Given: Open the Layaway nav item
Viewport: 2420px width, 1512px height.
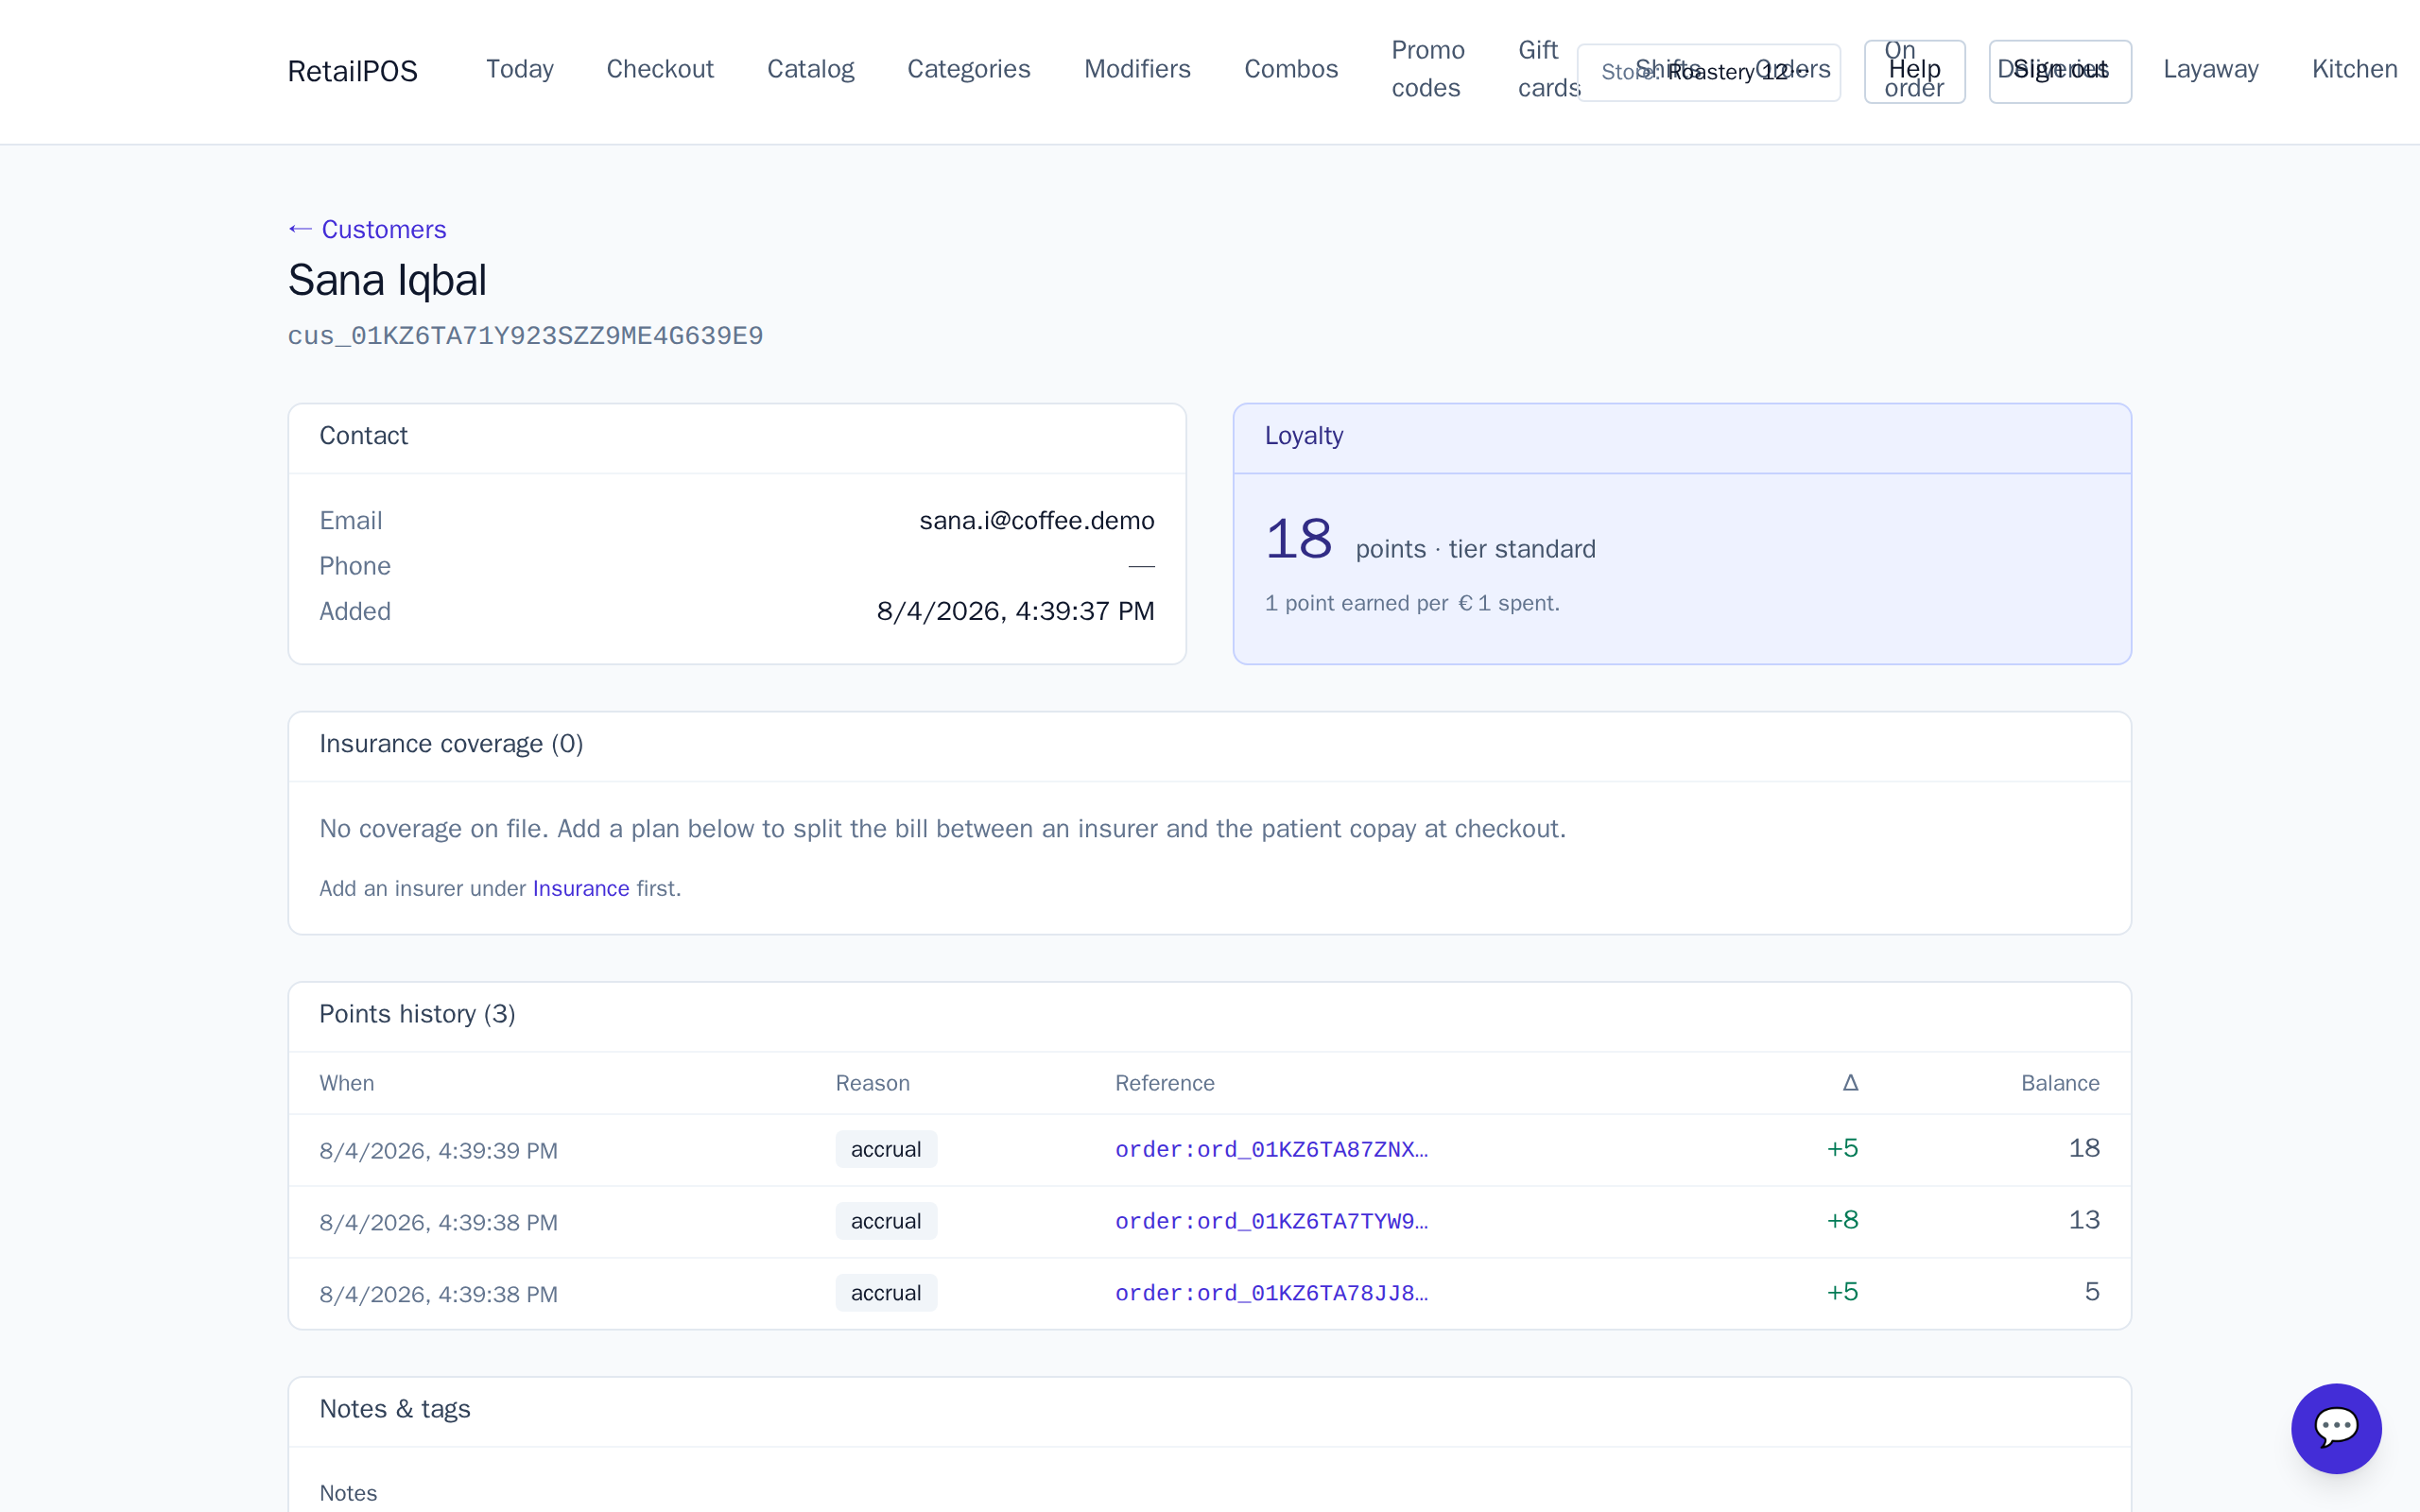Looking at the screenshot, I should tap(2210, 69).
